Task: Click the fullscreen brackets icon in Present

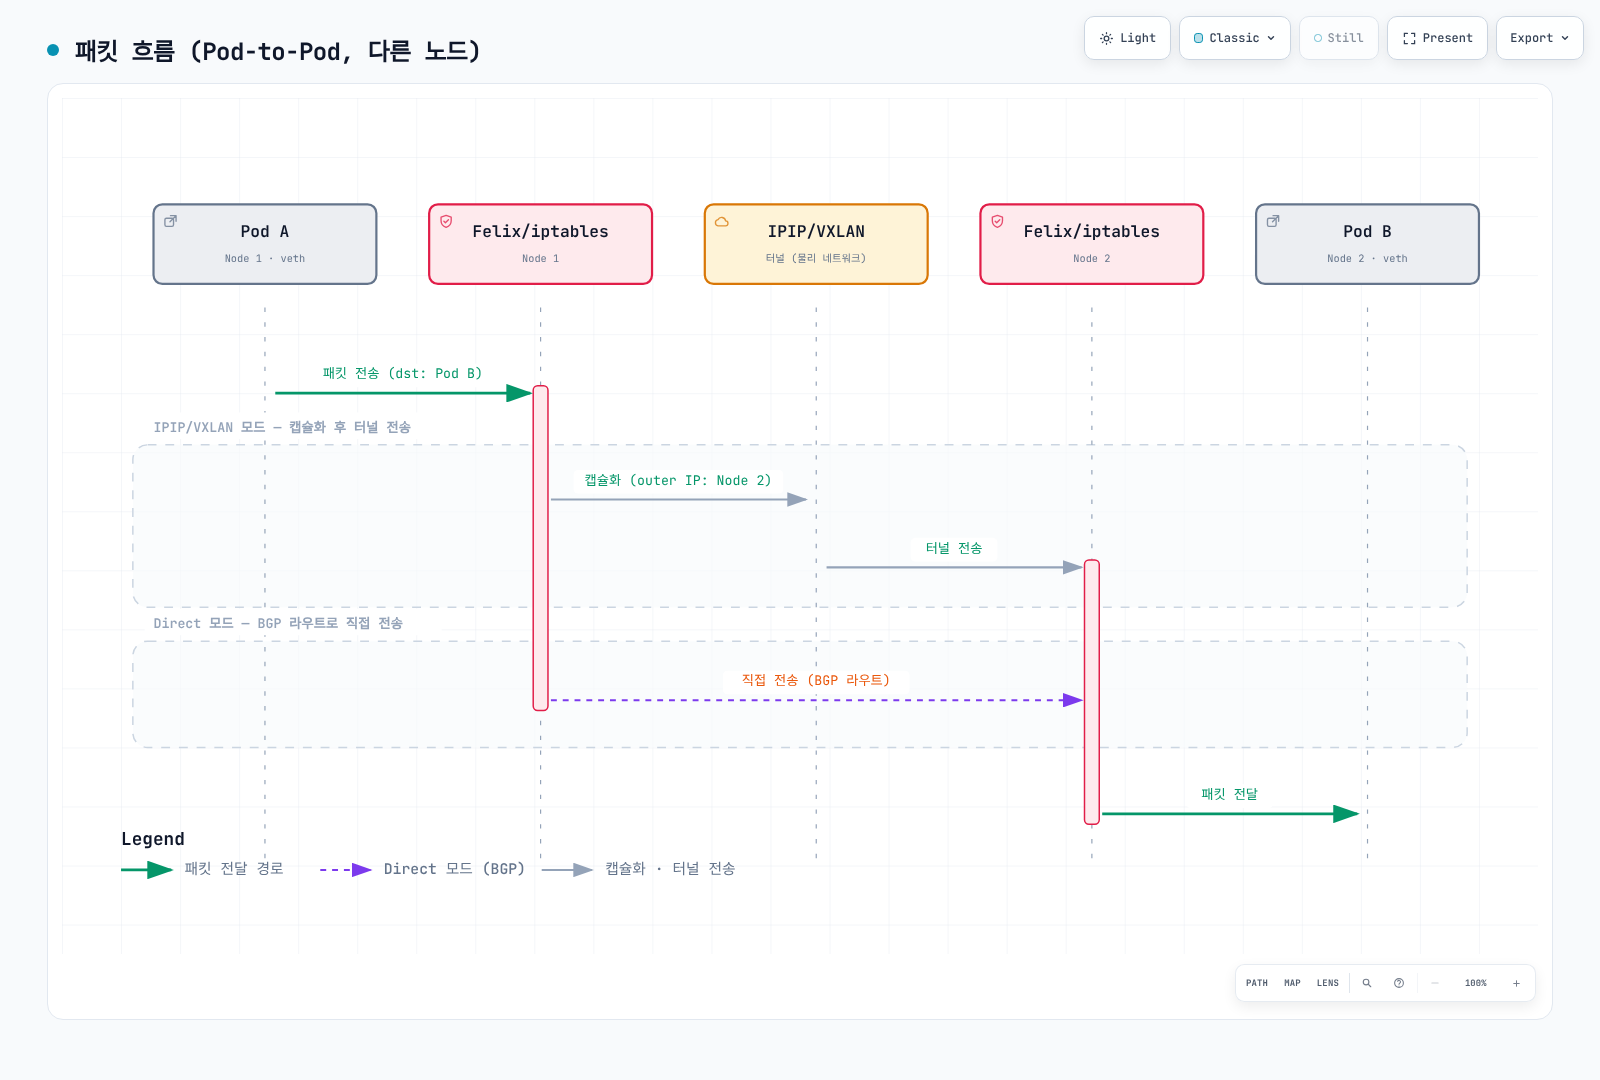Action: [1409, 38]
